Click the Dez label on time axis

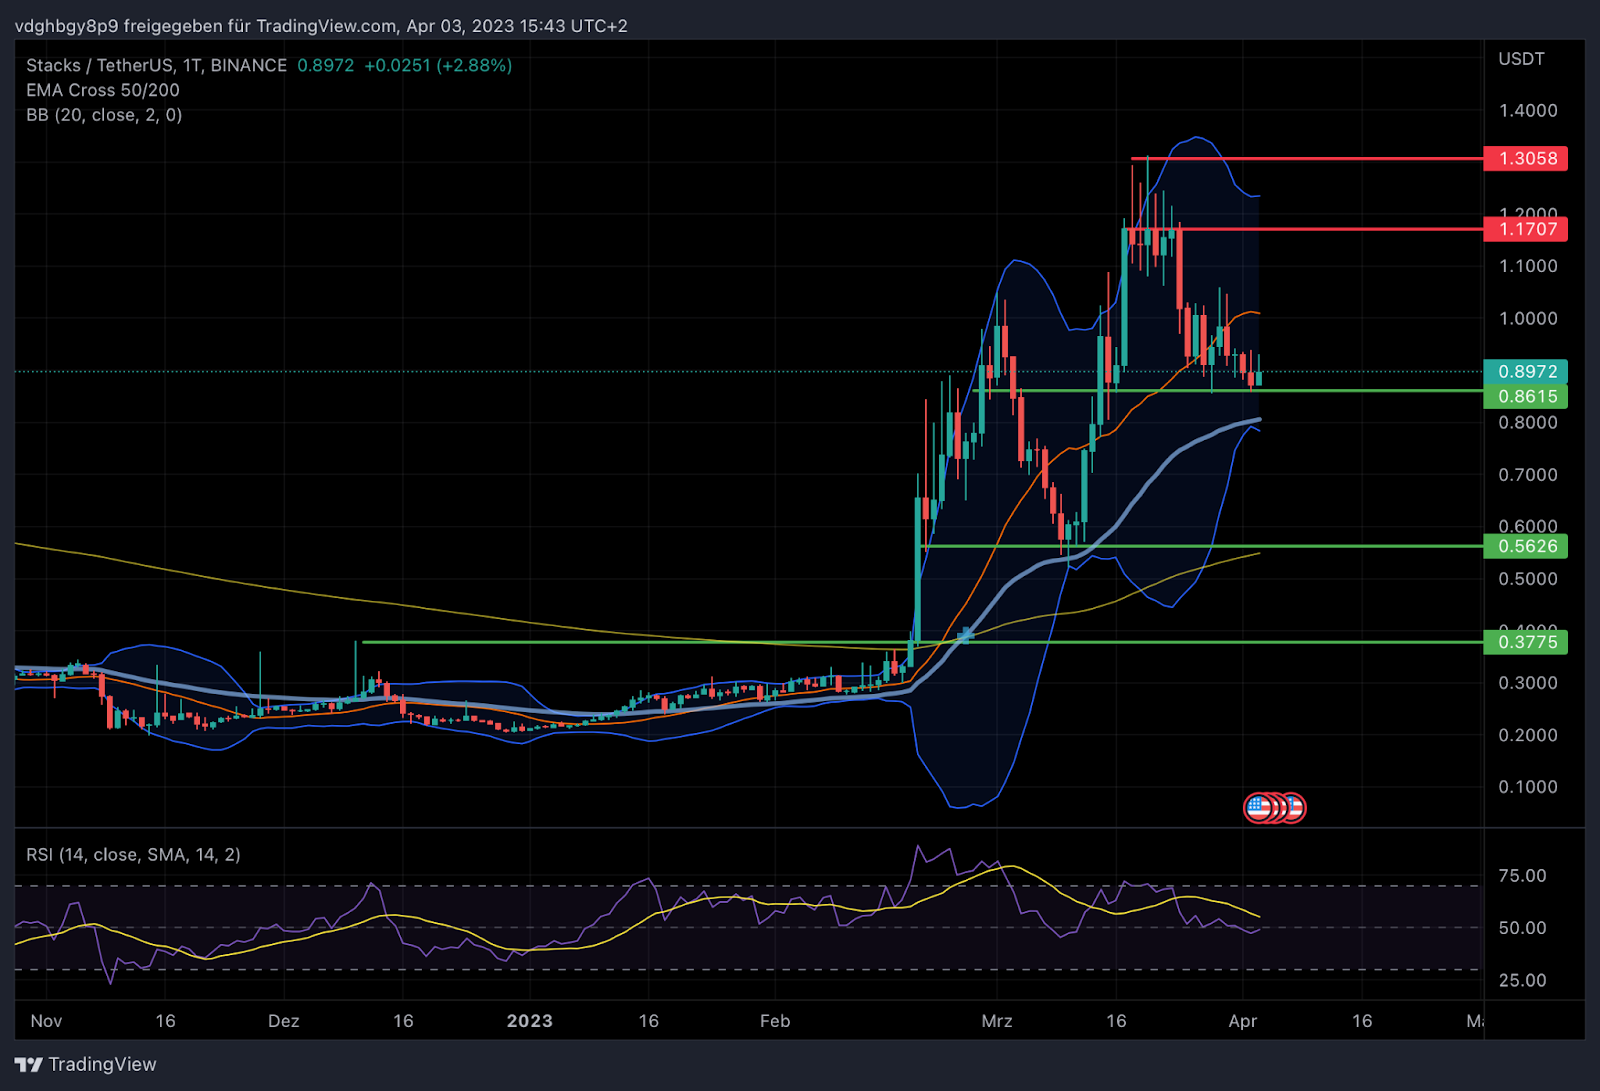(x=284, y=1021)
